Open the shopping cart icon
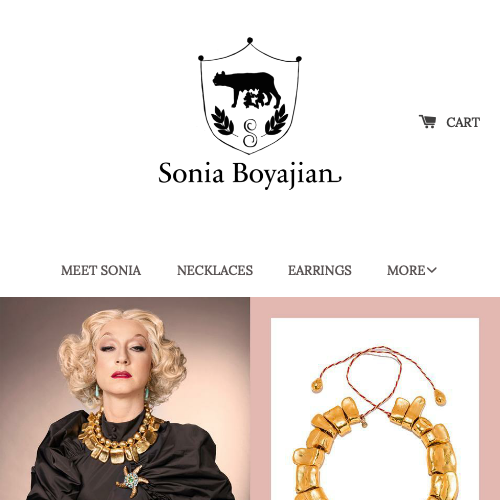This screenshot has height=500, width=500. coord(427,122)
